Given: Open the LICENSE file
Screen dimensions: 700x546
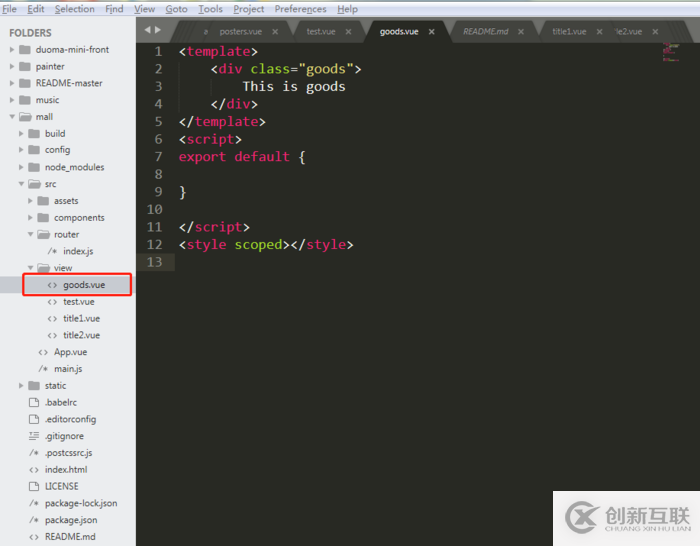Looking at the screenshot, I should [62, 486].
